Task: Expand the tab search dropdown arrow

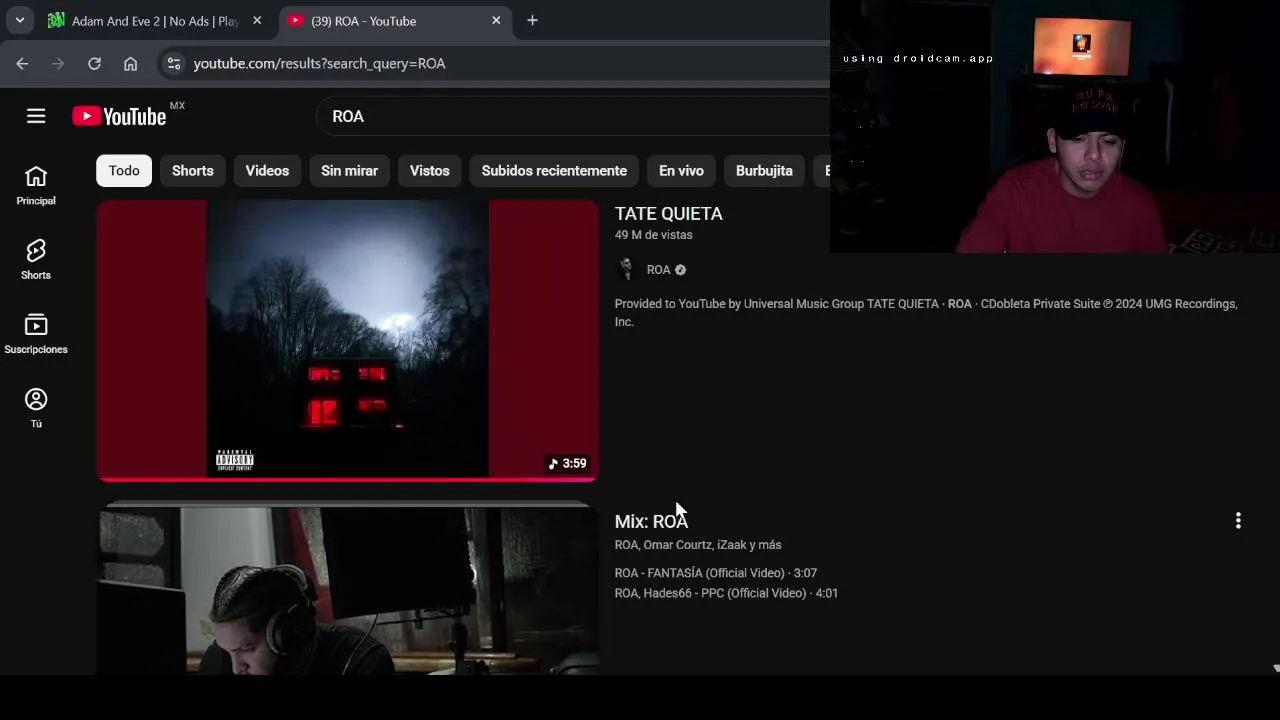Action: click(x=19, y=20)
